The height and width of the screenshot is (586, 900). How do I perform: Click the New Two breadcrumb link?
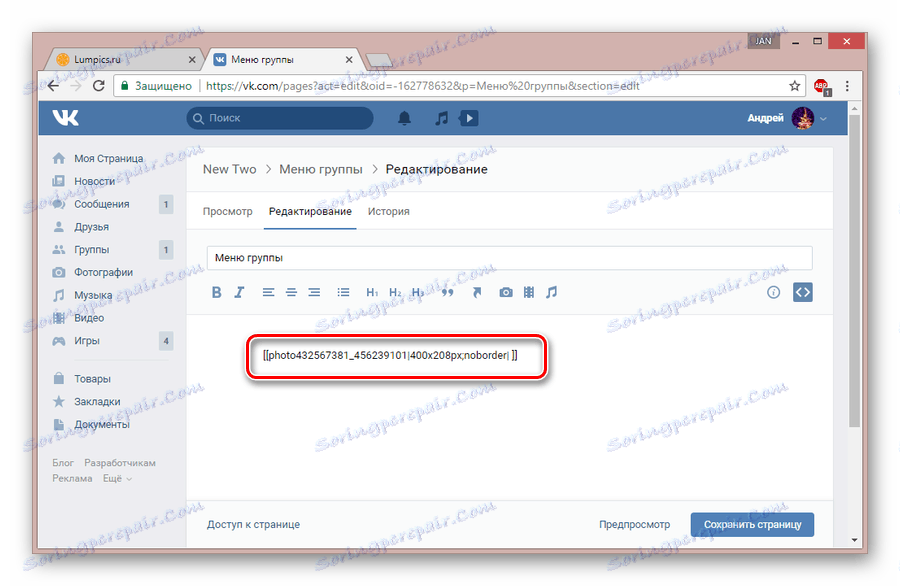[x=230, y=169]
